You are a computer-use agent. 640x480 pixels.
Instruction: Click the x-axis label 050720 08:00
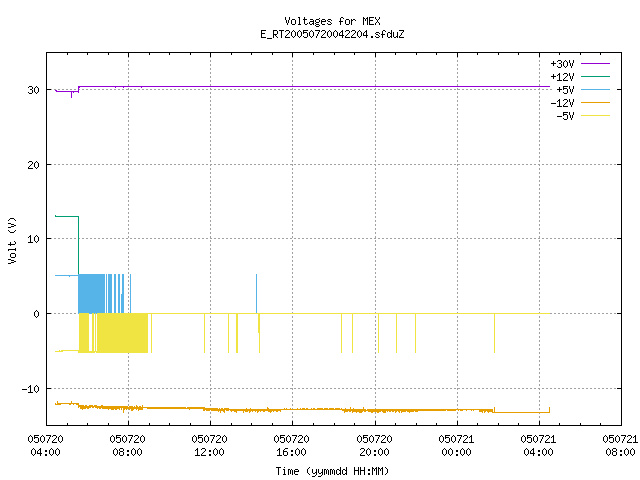click(x=127, y=445)
